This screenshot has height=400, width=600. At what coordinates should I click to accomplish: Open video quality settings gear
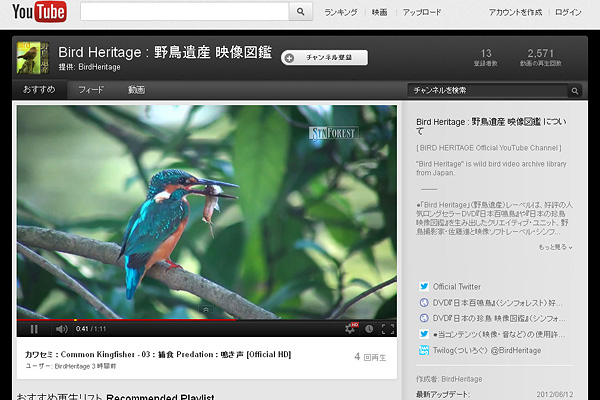tap(350, 328)
